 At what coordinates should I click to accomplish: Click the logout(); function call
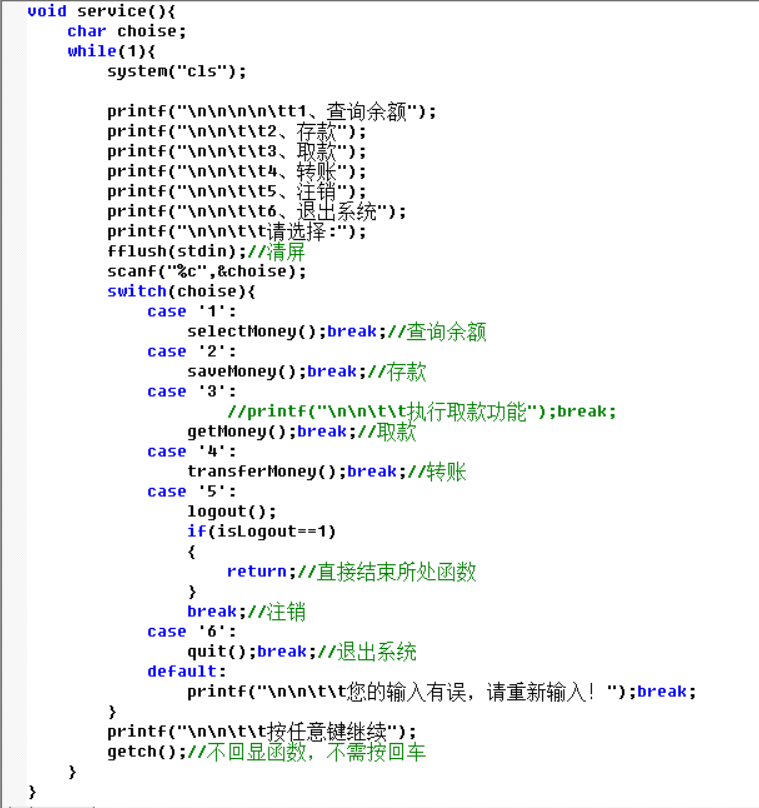click(231, 512)
